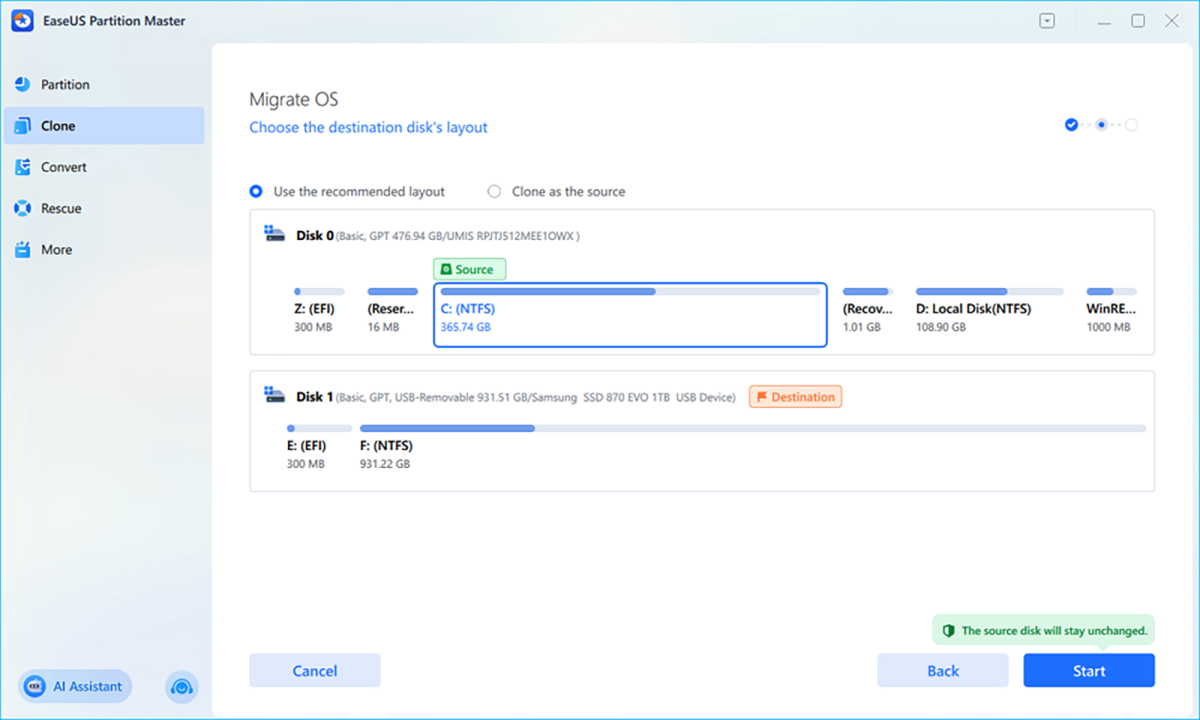Open the title bar dropdown arrow
This screenshot has width=1200, height=720.
click(1046, 20)
